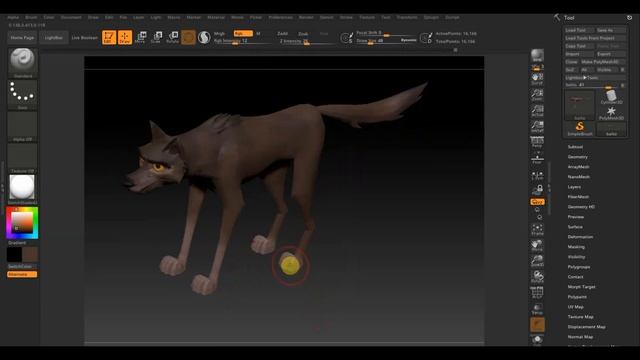Expand the Layers section
The width and height of the screenshot is (640, 360).
click(x=574, y=187)
